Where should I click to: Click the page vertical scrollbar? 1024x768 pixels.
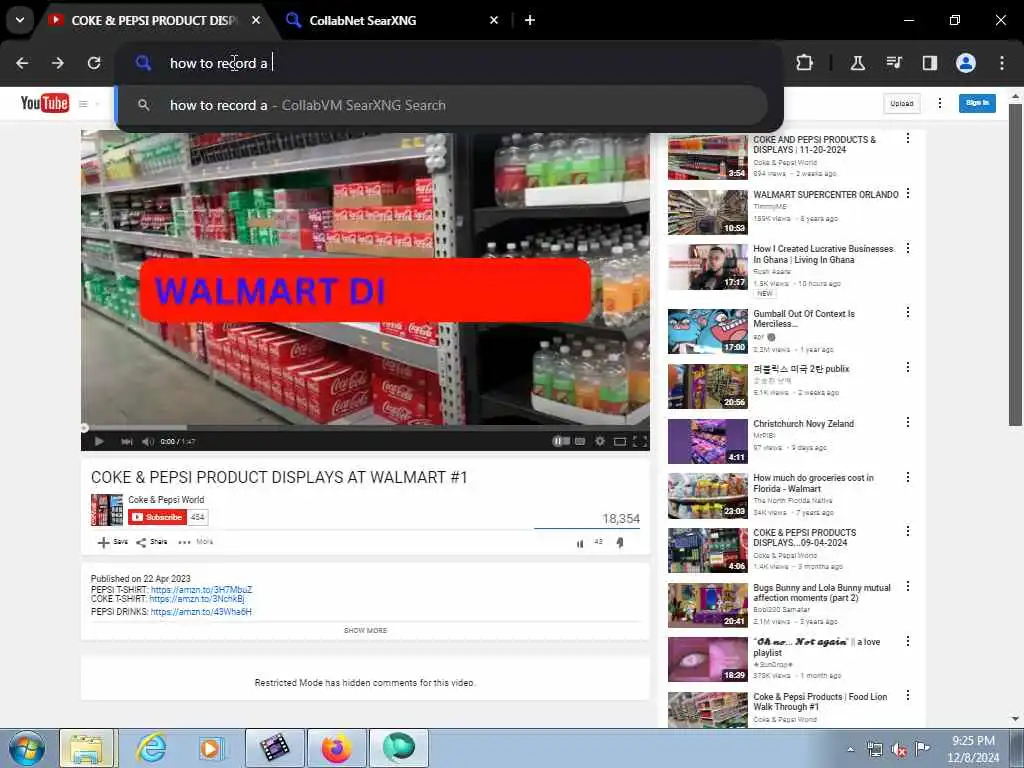point(1016,264)
